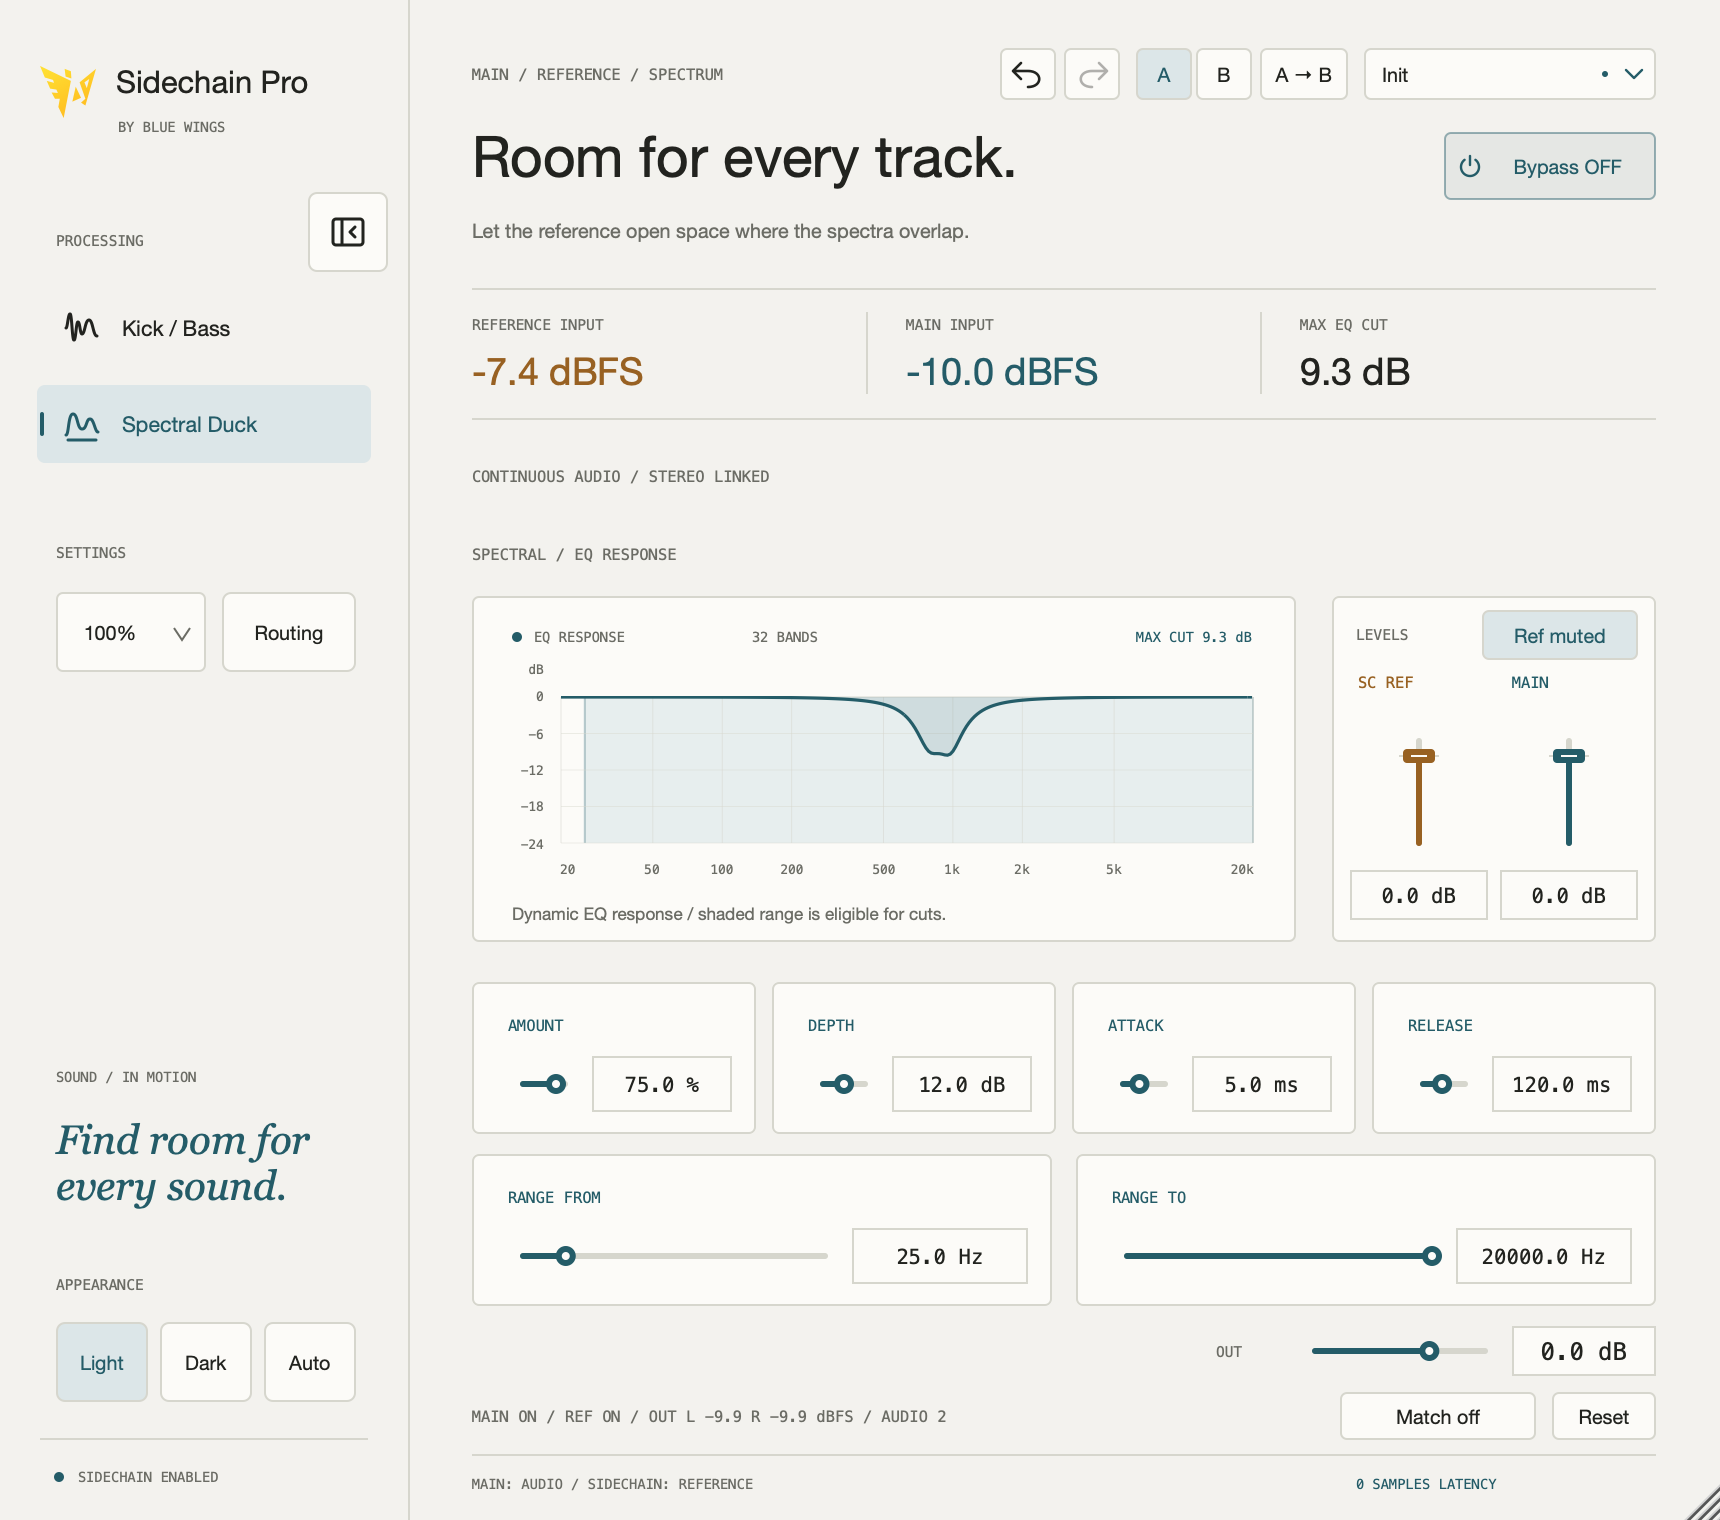Click the Amount 75.0 % value field
Image resolution: width=1720 pixels, height=1520 pixels.
click(662, 1084)
